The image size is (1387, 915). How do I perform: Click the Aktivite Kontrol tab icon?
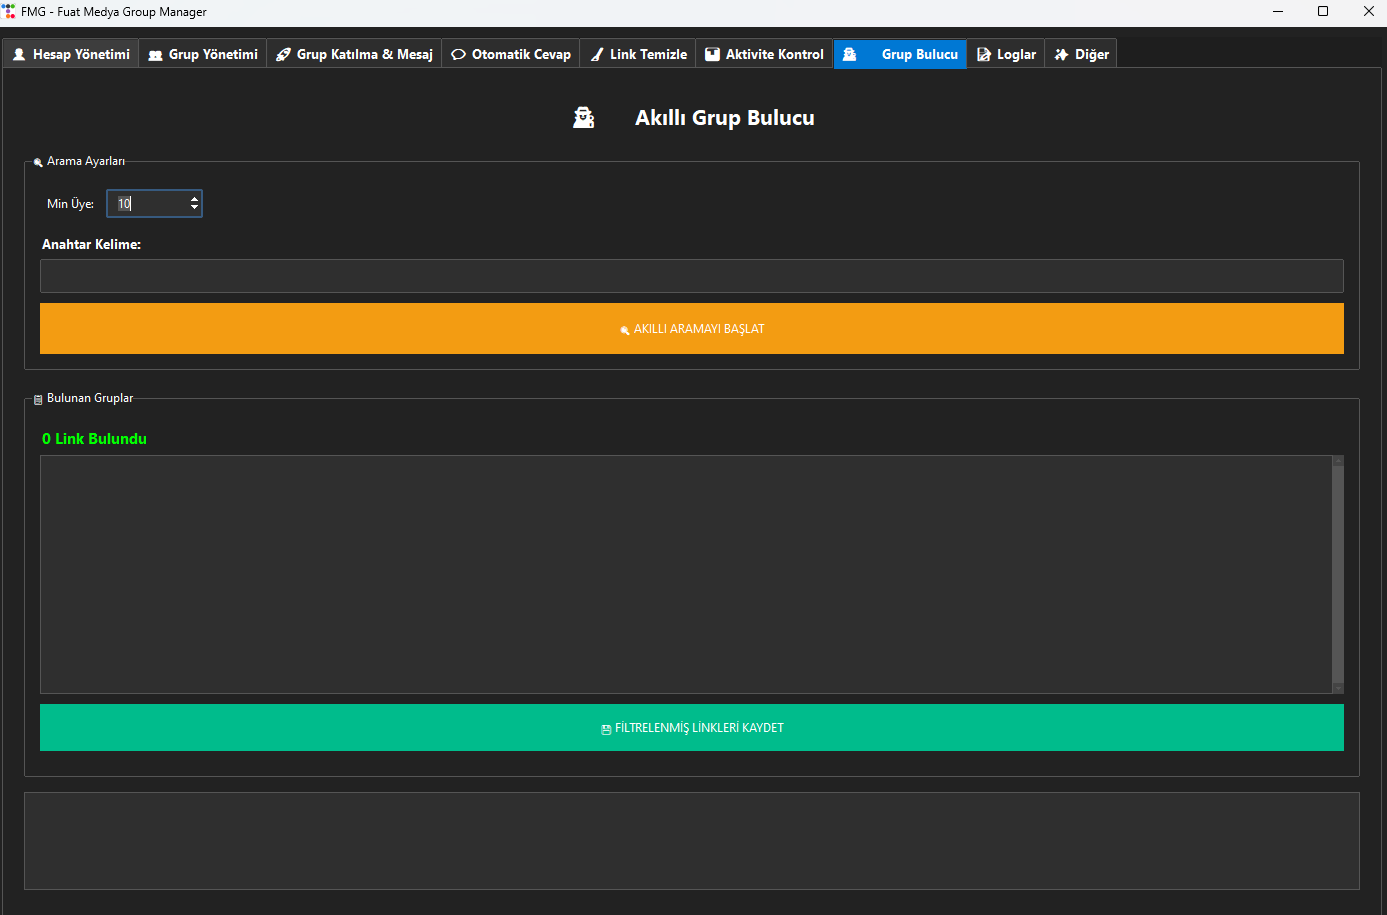pos(713,54)
